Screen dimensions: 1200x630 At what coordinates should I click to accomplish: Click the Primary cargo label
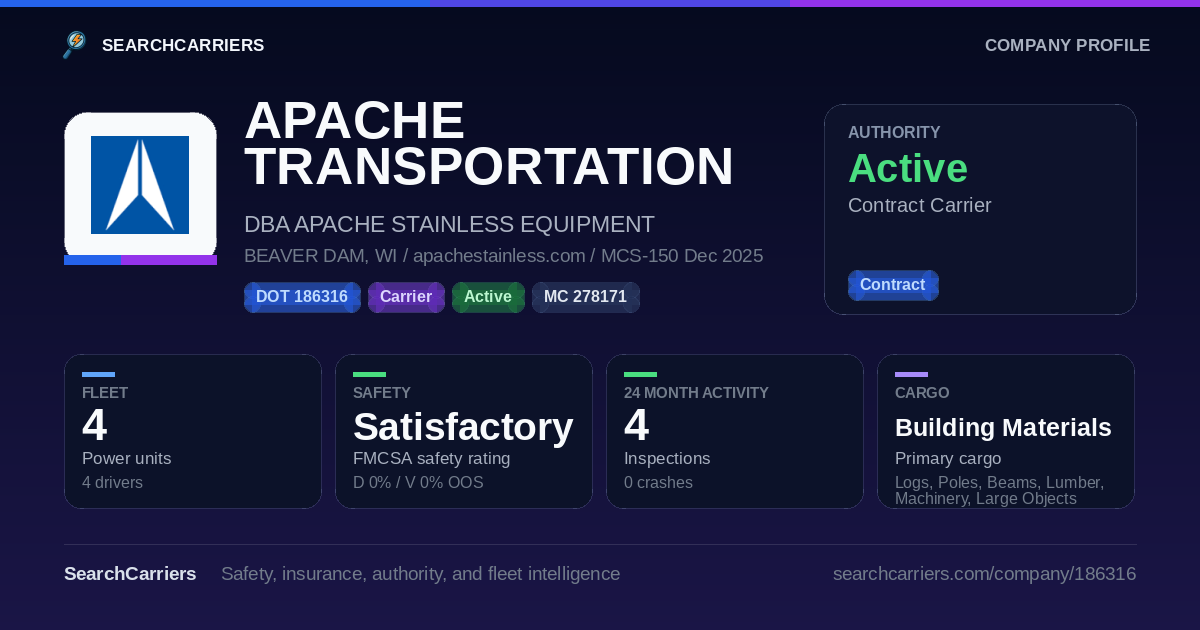pos(948,459)
